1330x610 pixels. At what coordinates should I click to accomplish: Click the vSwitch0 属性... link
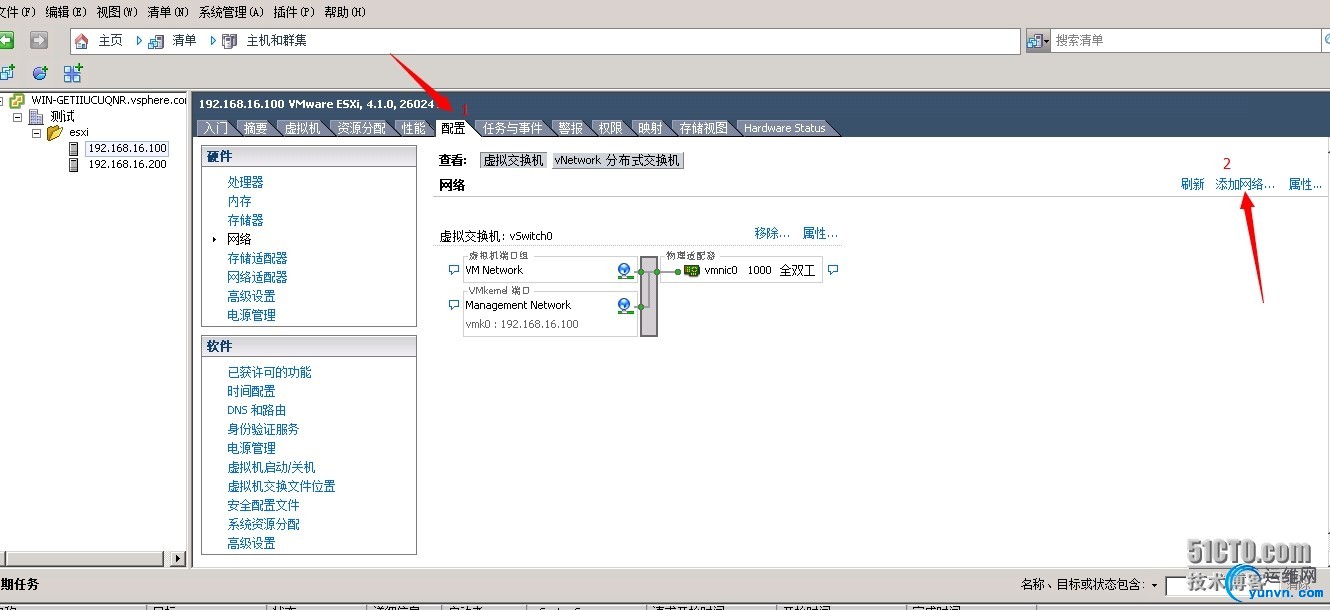point(820,234)
